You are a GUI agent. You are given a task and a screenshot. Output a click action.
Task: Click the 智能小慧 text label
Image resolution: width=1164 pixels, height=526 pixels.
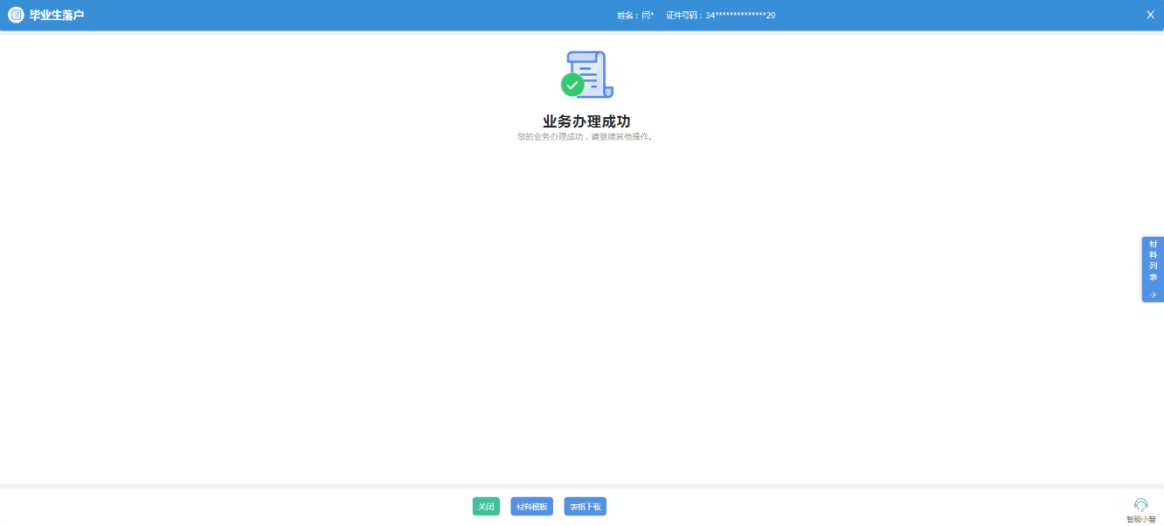tap(1141, 519)
